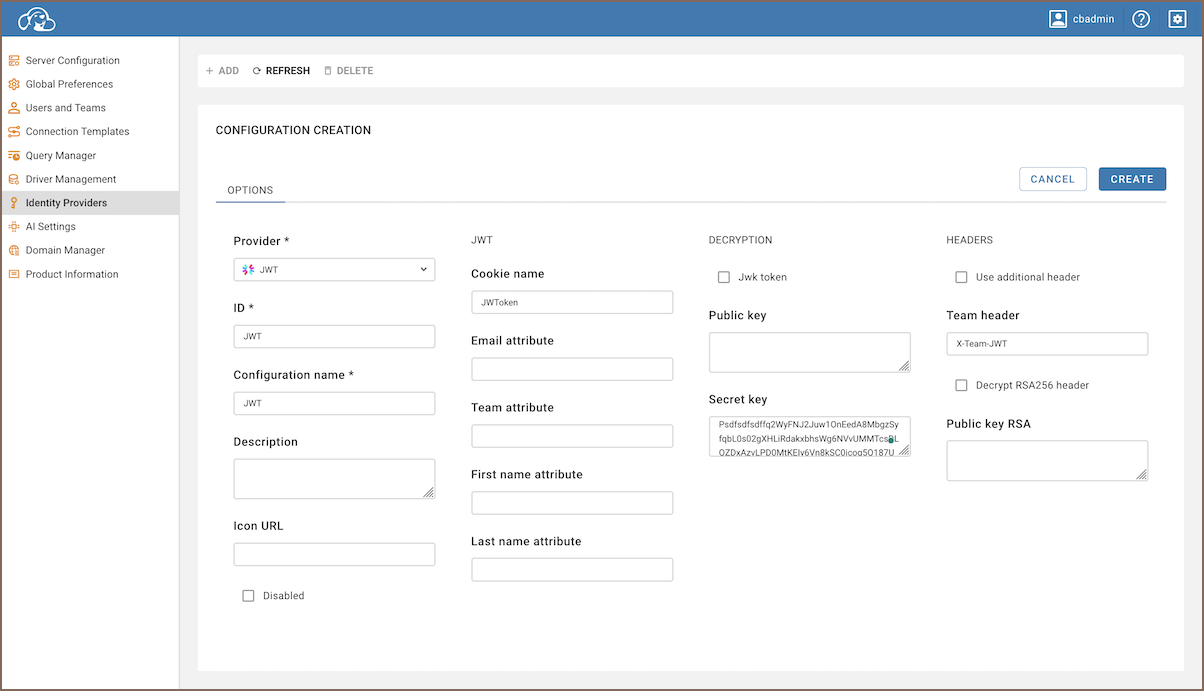The height and width of the screenshot is (691, 1204).
Task: Click the Query Manager sidebar icon
Action: (x=14, y=156)
